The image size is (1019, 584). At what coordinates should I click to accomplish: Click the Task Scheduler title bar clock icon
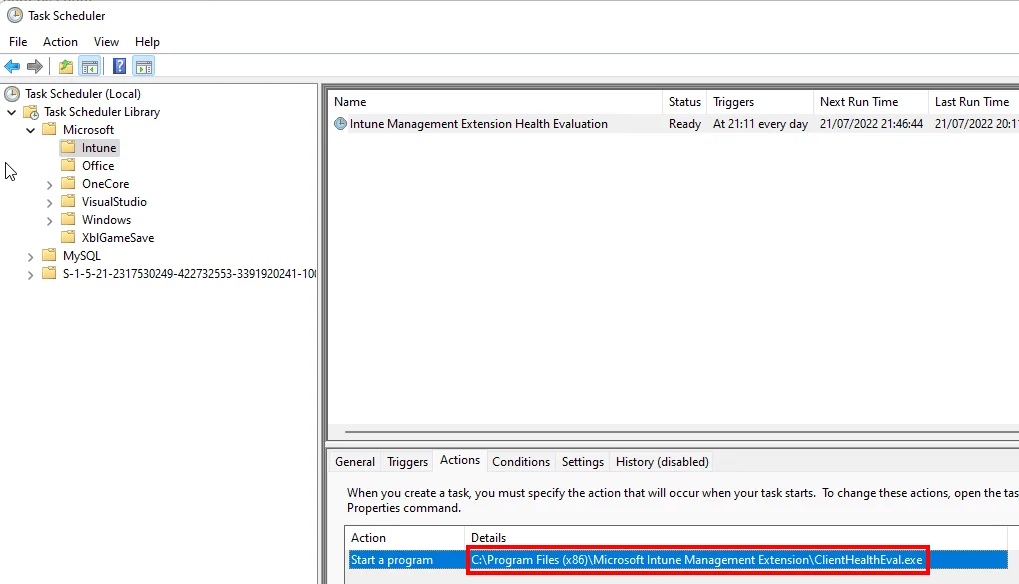tap(14, 15)
